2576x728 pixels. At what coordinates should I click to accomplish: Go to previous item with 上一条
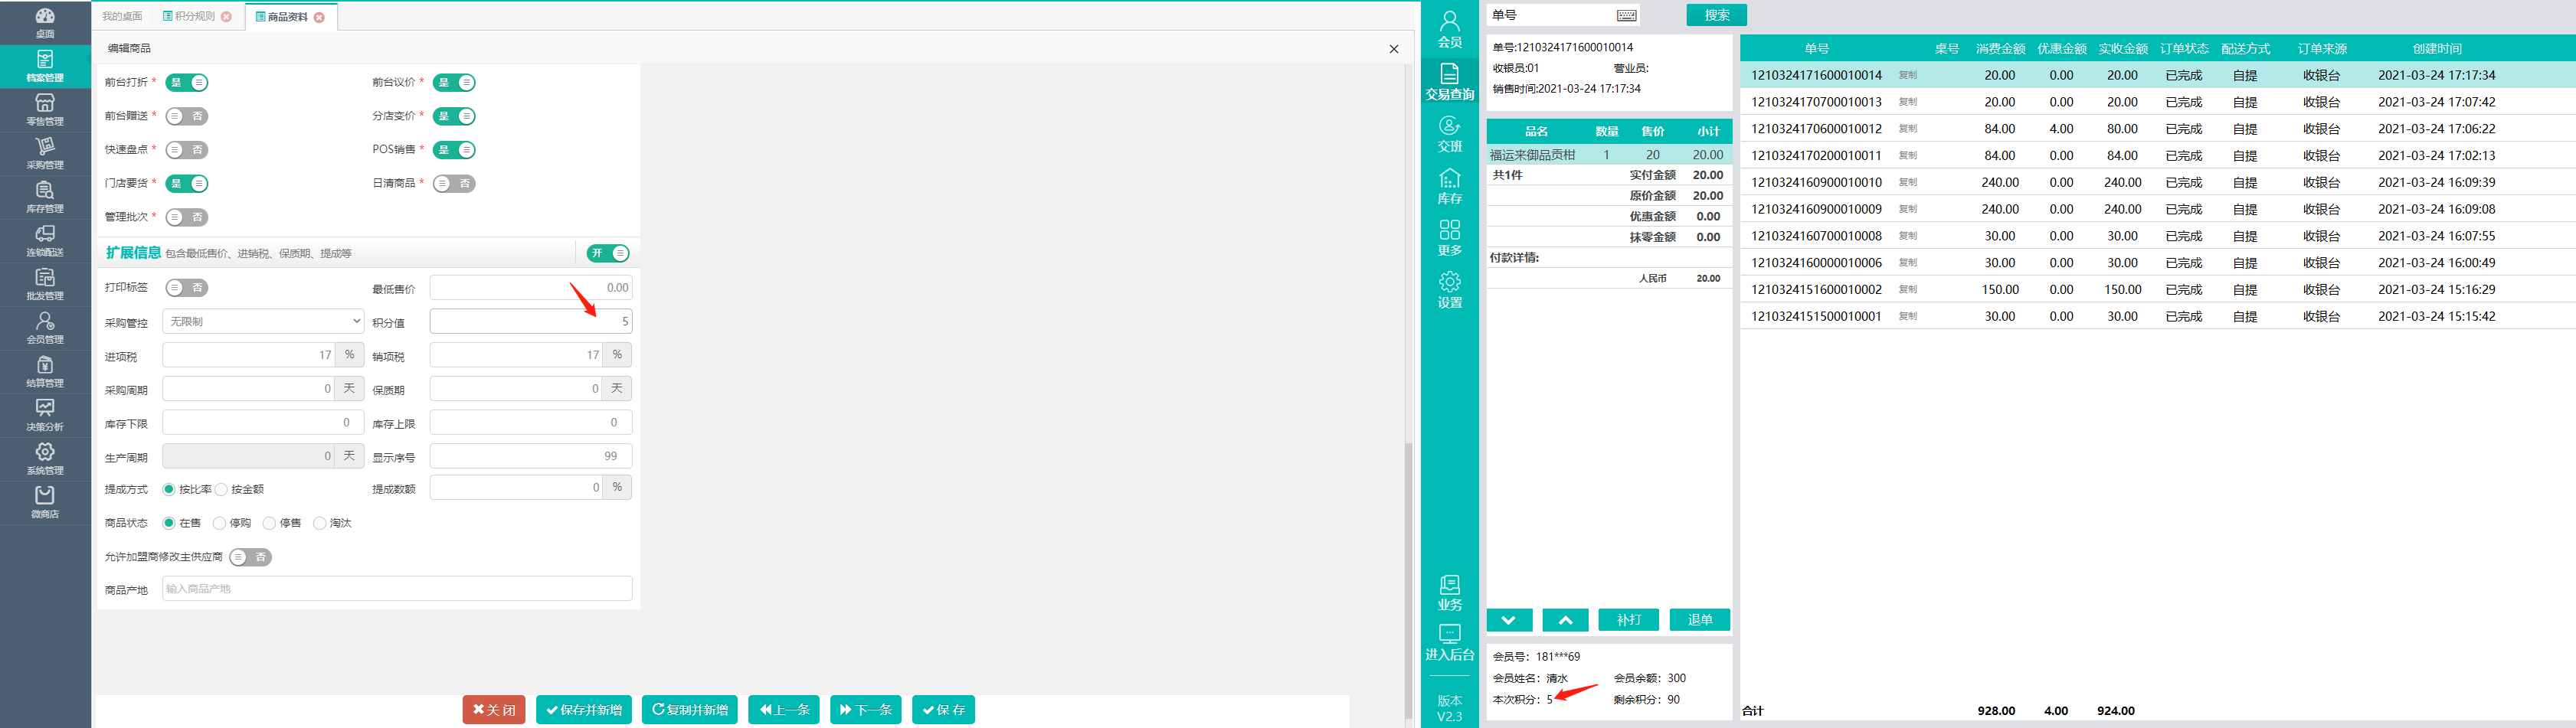(784, 710)
